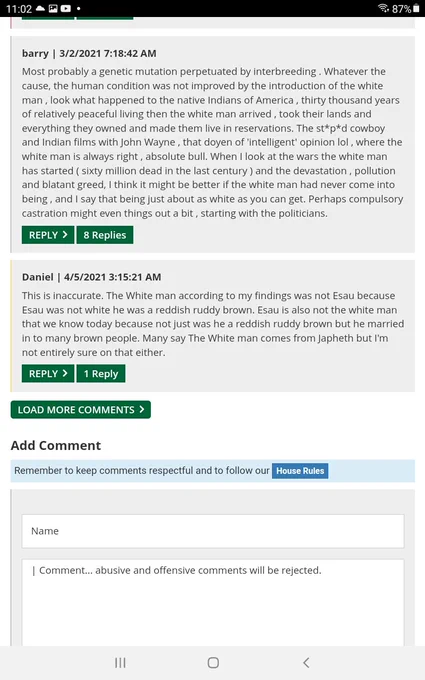Viewport: 425px width, 680px height.
Task: Select Daniel's comment timestamp header
Action: [92, 277]
